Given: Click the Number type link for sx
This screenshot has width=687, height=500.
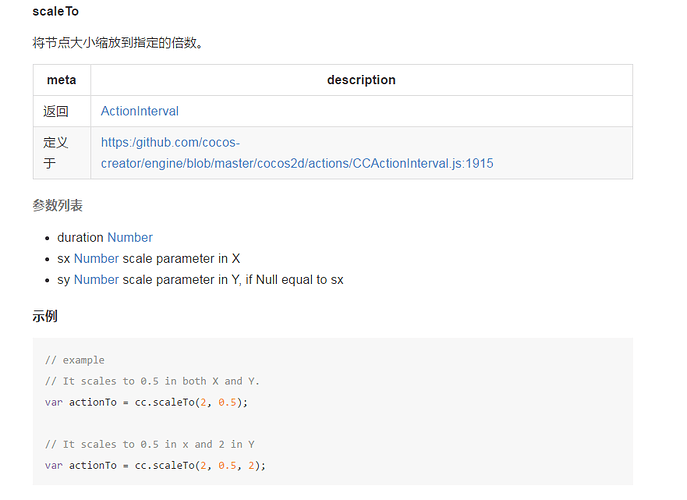Looking at the screenshot, I should [96, 258].
